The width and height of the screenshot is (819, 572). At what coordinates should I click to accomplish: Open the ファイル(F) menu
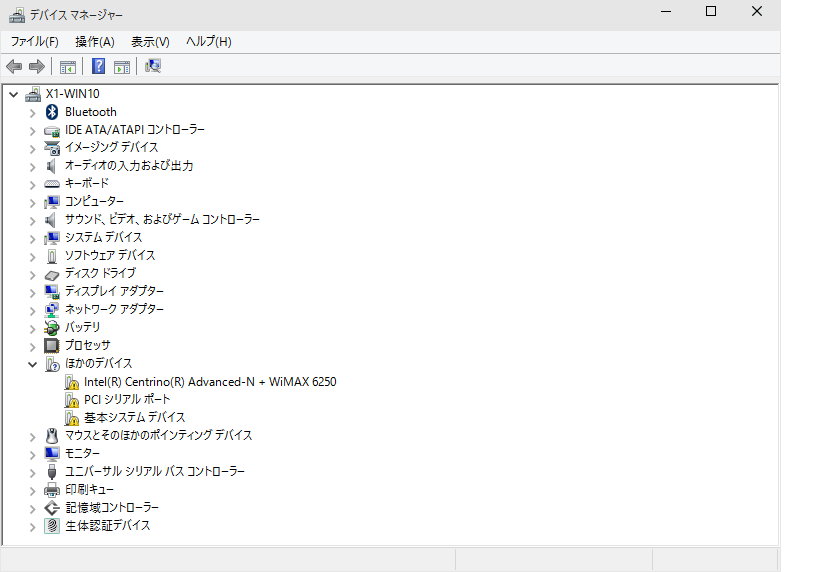tap(34, 42)
